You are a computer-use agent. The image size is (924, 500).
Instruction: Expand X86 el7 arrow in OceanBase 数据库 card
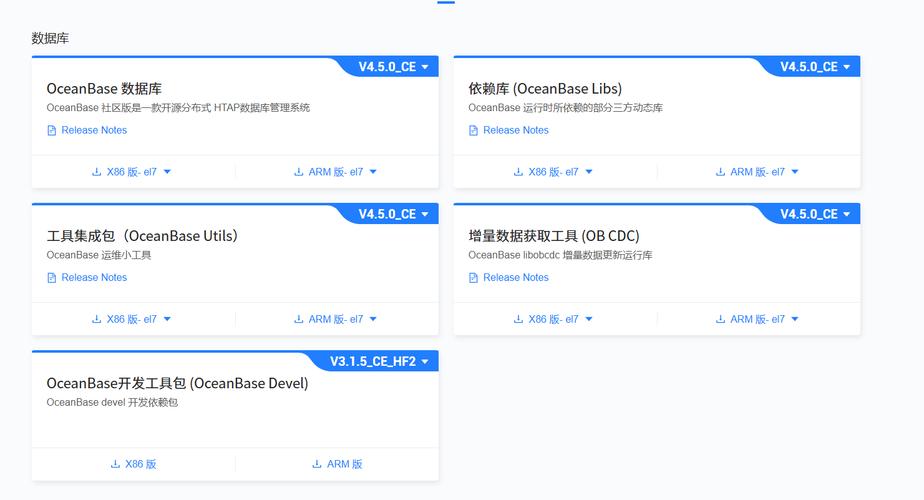[167, 172]
